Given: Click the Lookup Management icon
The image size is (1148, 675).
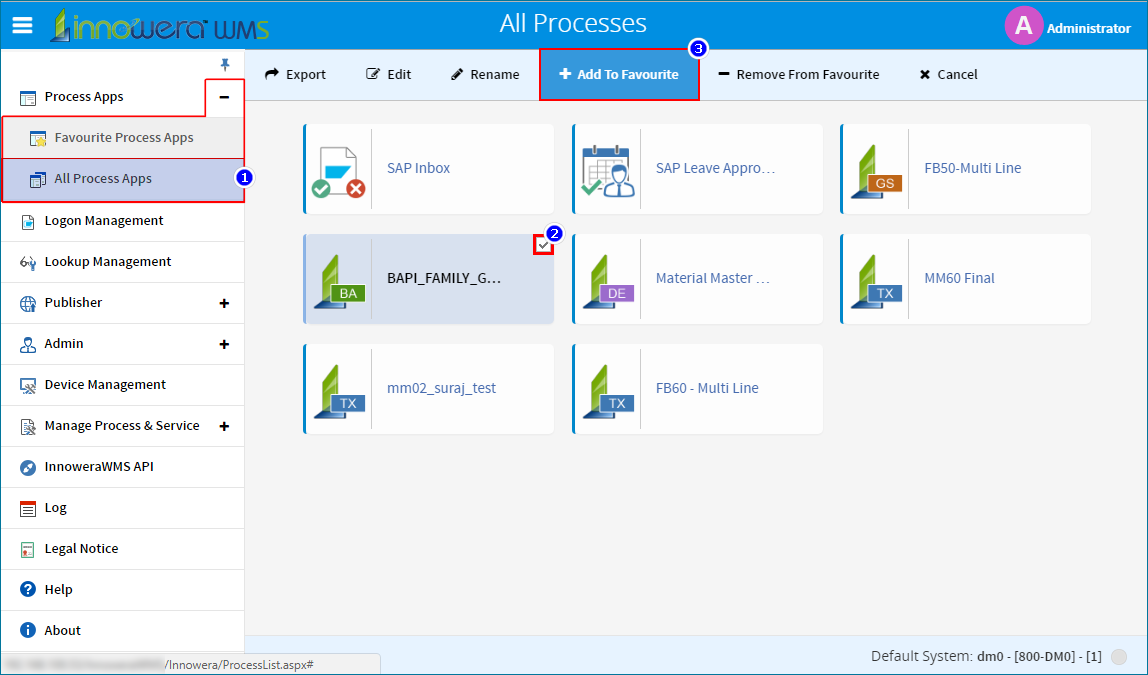Looking at the screenshot, I should point(28,263).
